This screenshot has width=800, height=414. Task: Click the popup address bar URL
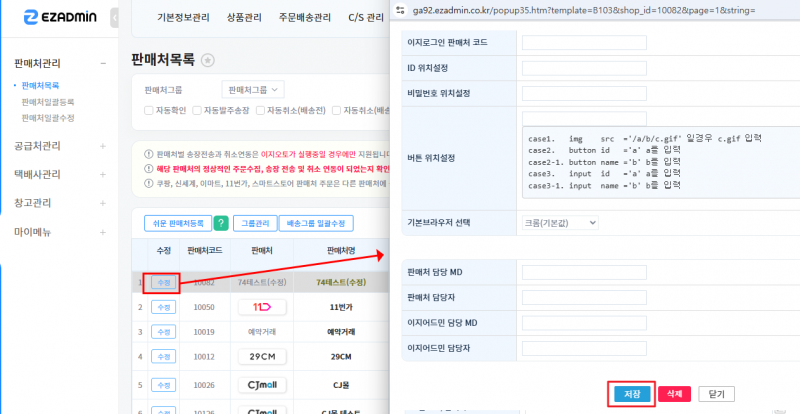coord(584,10)
